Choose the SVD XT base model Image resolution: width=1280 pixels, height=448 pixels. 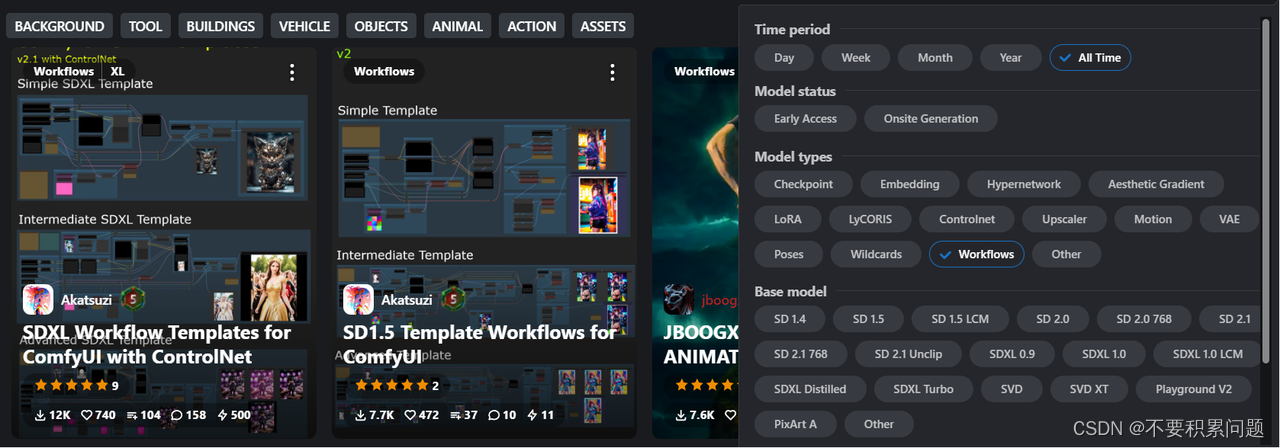(1089, 389)
